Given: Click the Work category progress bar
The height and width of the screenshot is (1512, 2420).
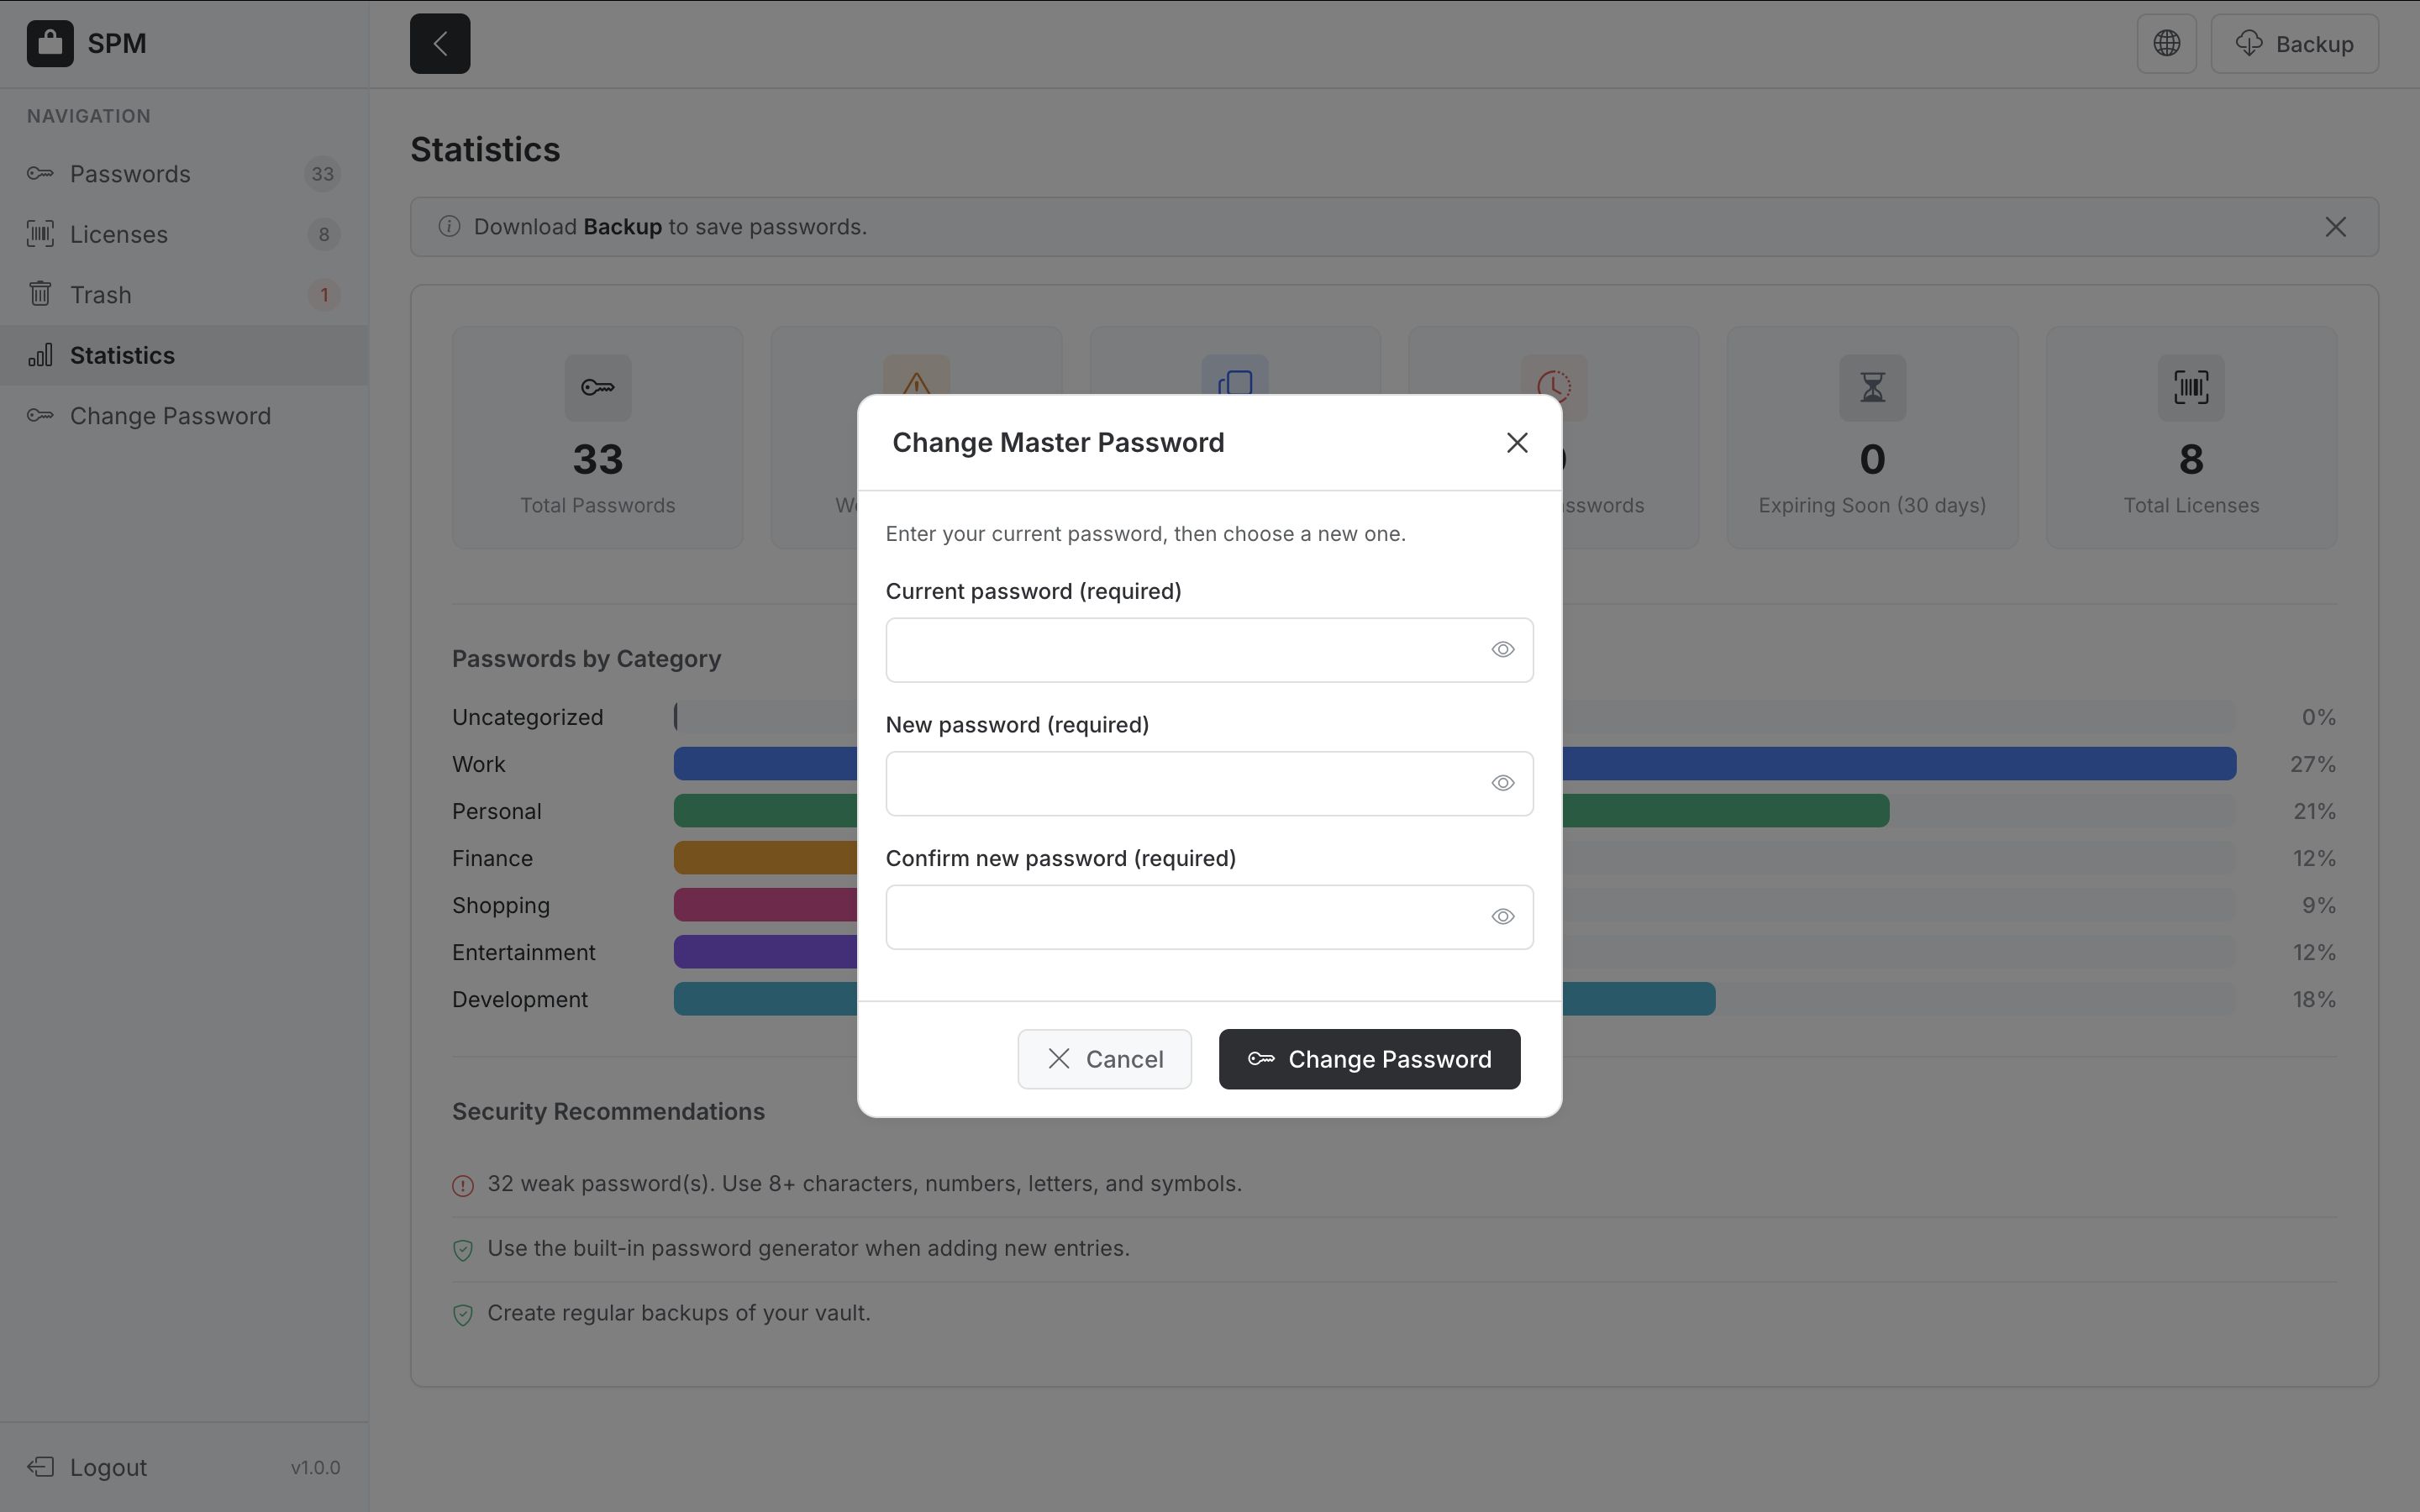Looking at the screenshot, I should click(1900, 764).
